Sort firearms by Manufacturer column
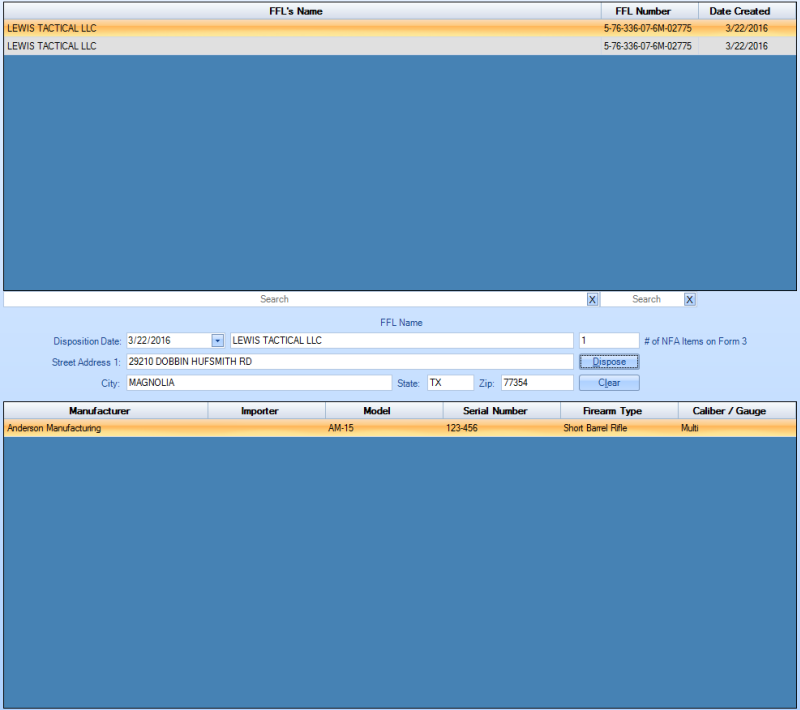 pos(106,411)
